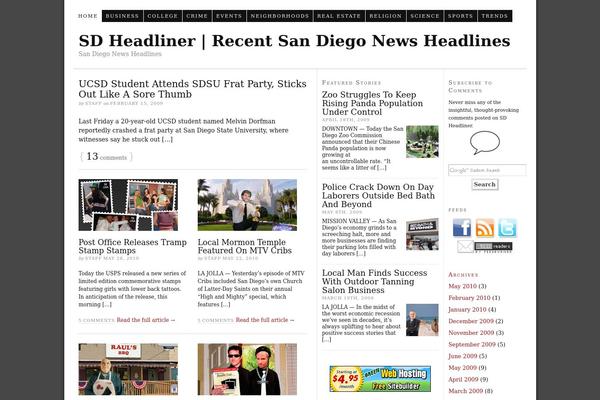600x400 pixels.
Task: Open the February 2010 archive
Action: click(x=469, y=298)
